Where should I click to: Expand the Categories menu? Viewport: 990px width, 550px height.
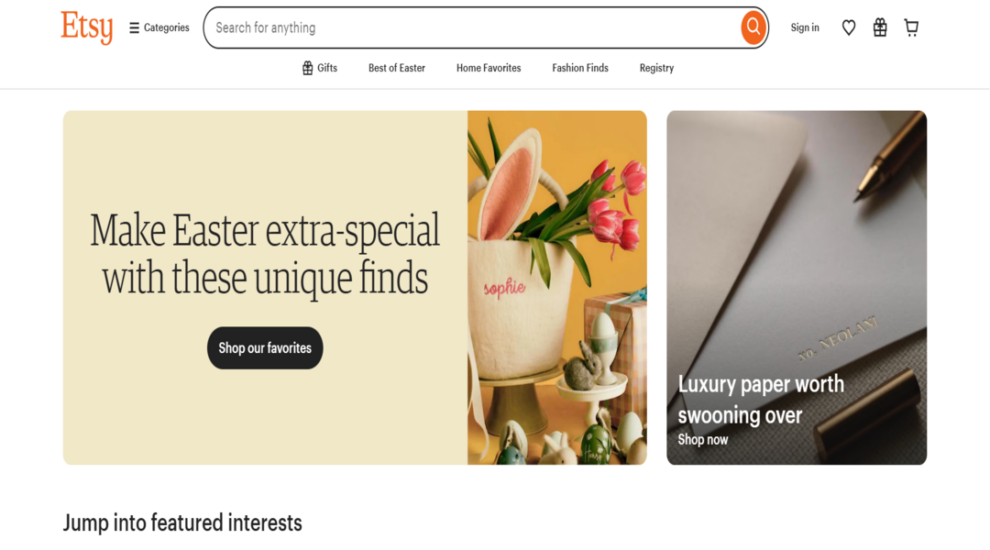point(159,28)
